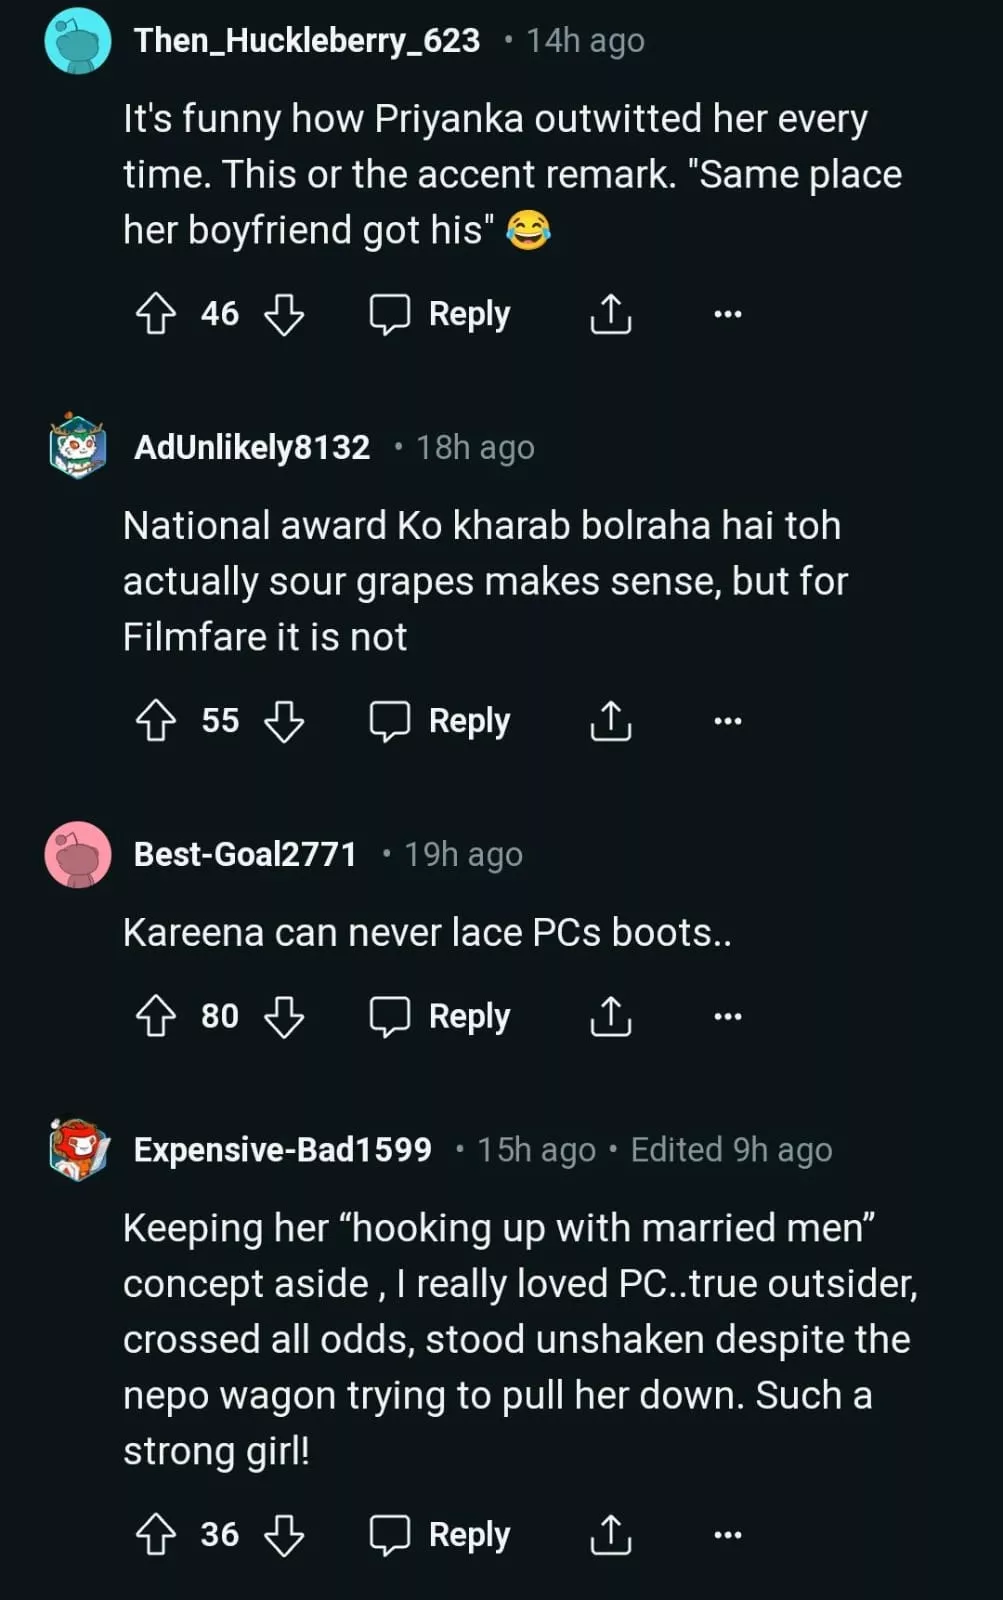Reply to Expensive-Bad1599's comment

coord(441,1535)
